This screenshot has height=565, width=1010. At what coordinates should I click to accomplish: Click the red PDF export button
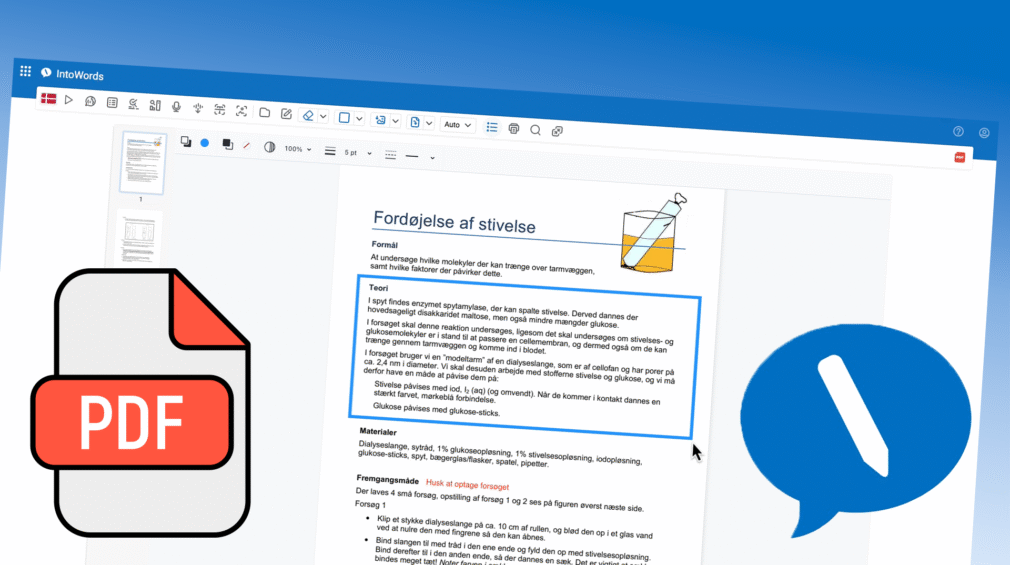pyautogui.click(x=960, y=157)
